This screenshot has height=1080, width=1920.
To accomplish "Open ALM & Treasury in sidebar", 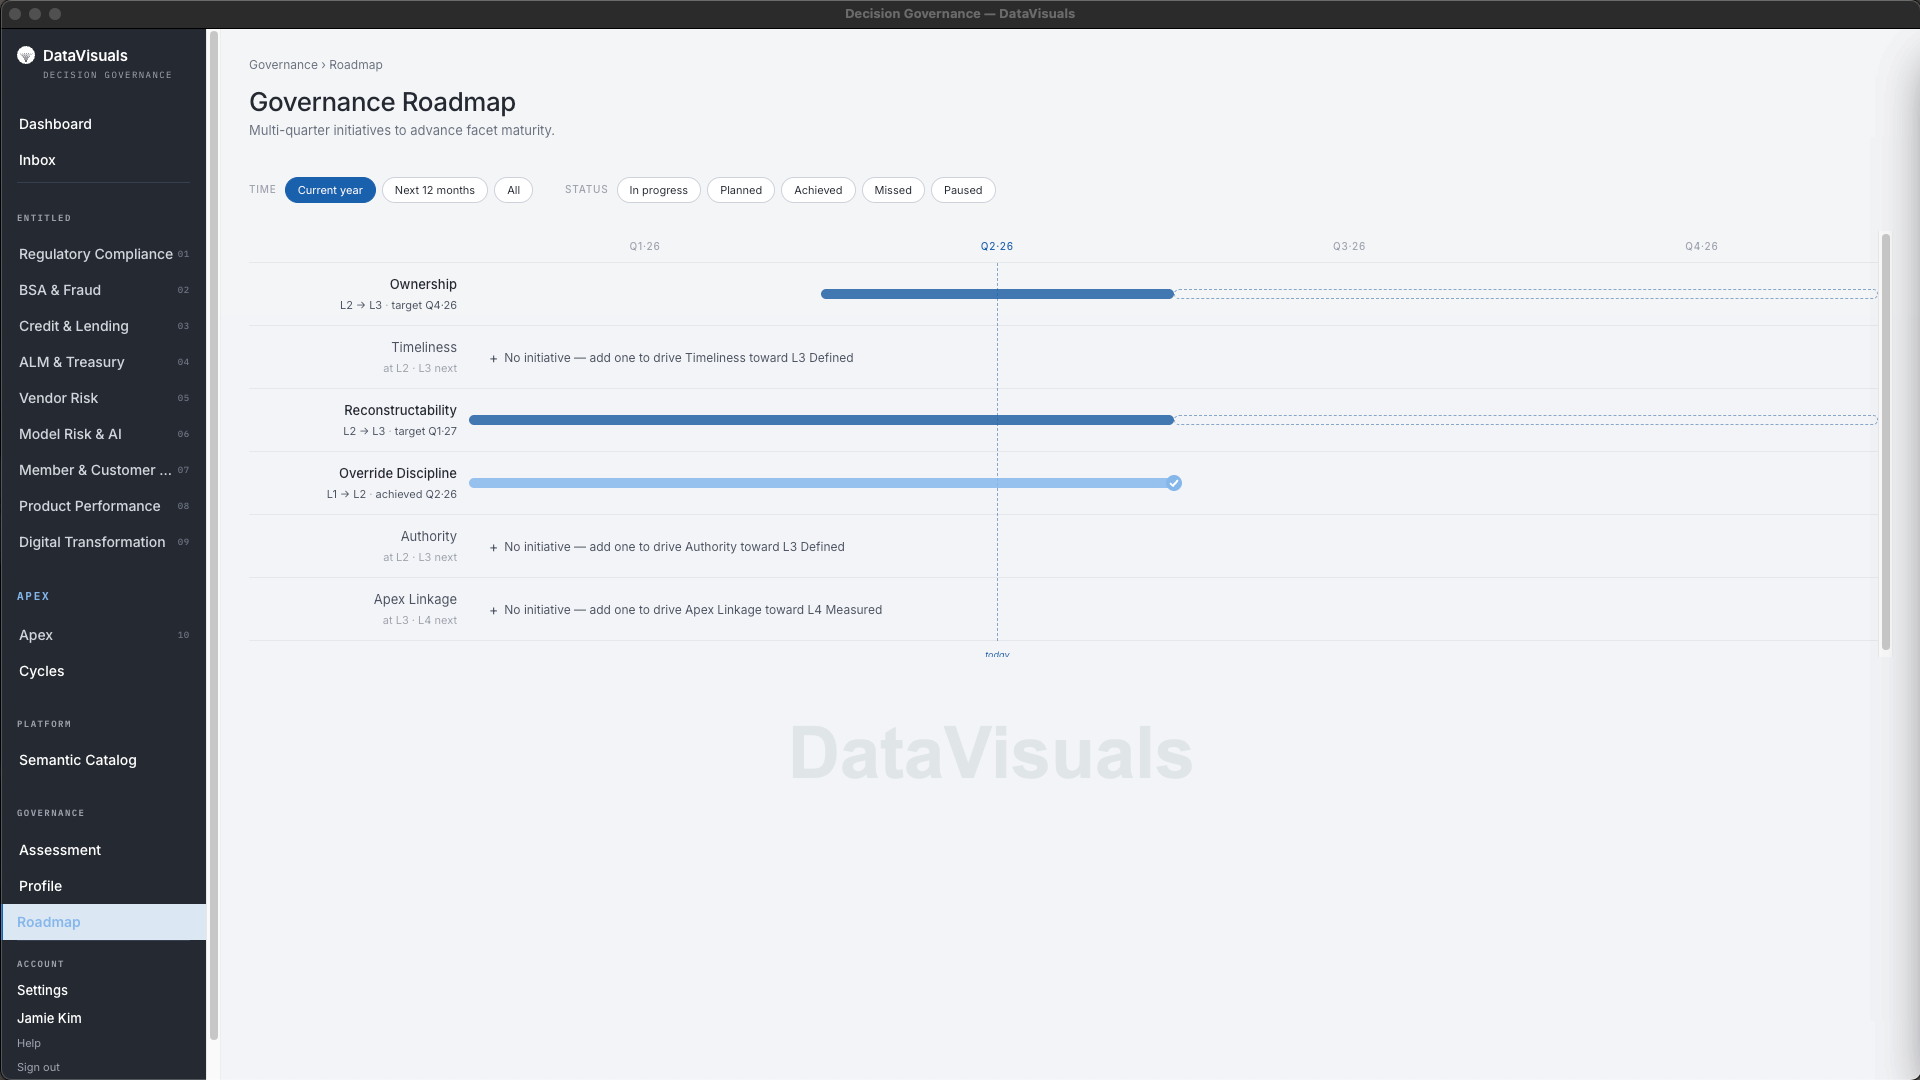I will (104, 362).
